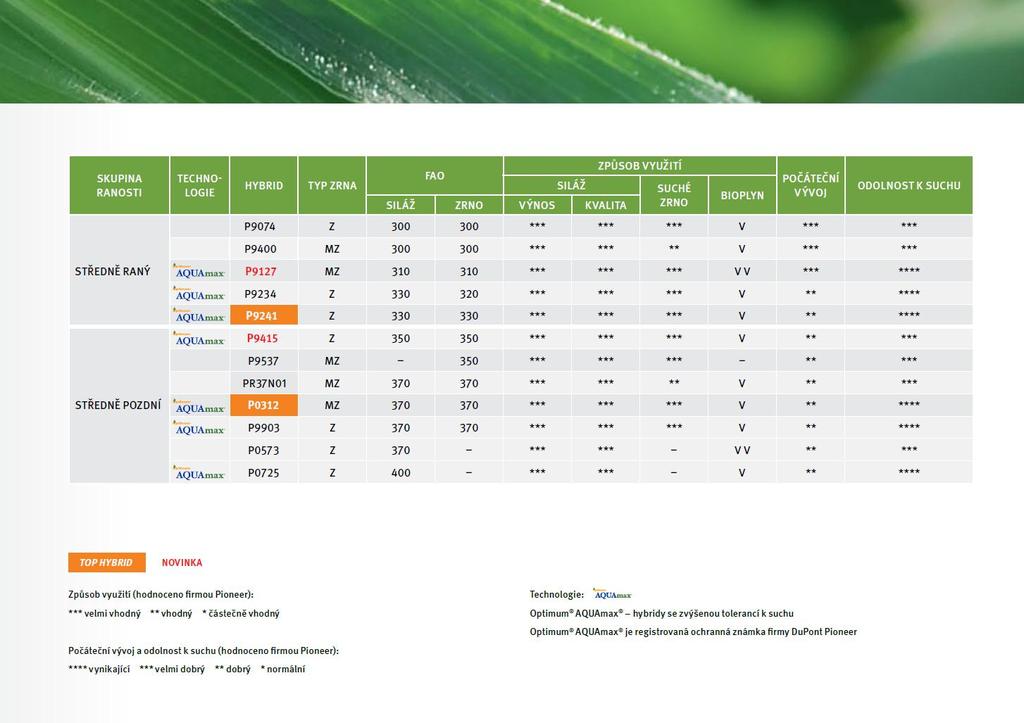Click the 'SKUPINA RANOSTI' column header
1024x723 pixels.
click(x=119, y=185)
